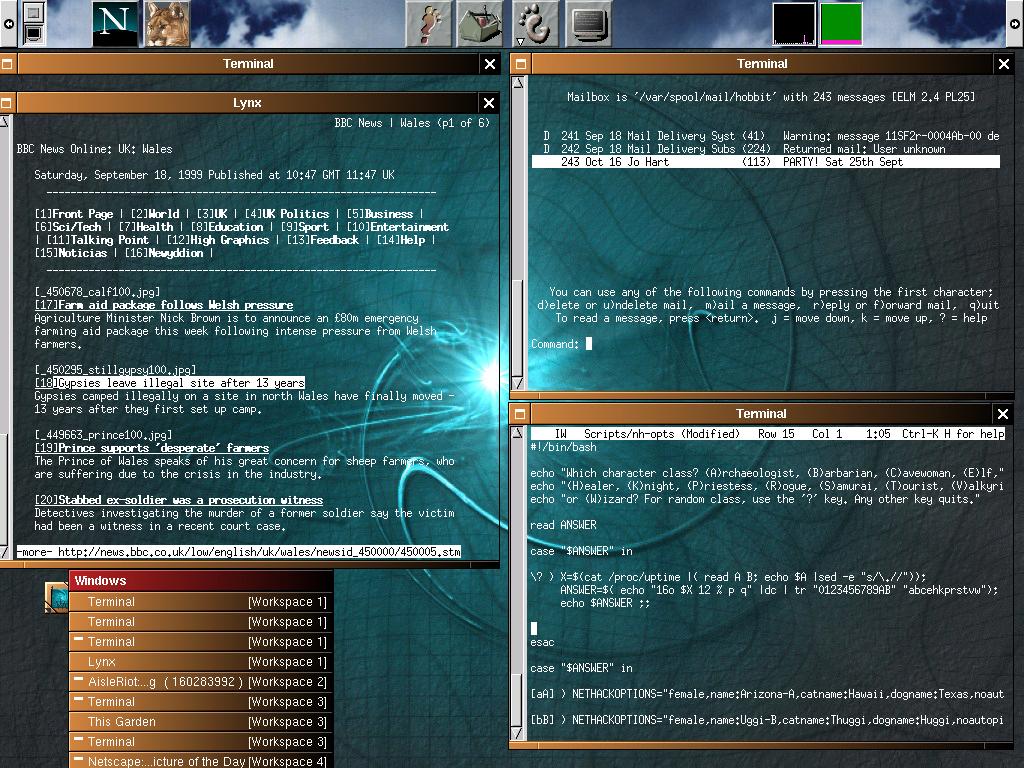Follow the [2]World link in Lynx
Viewport: 1024px width, 768px height.
click(155, 214)
